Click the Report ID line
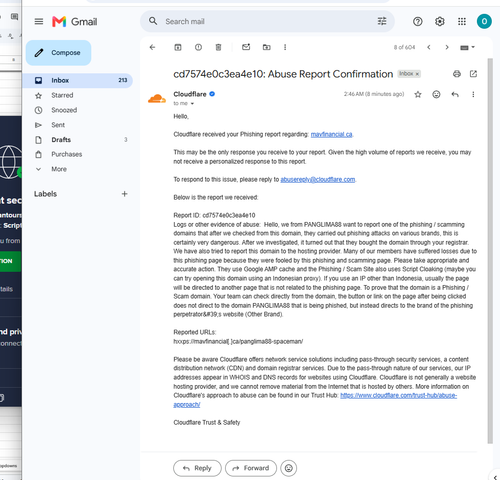The width and height of the screenshot is (500, 480). 214,215
